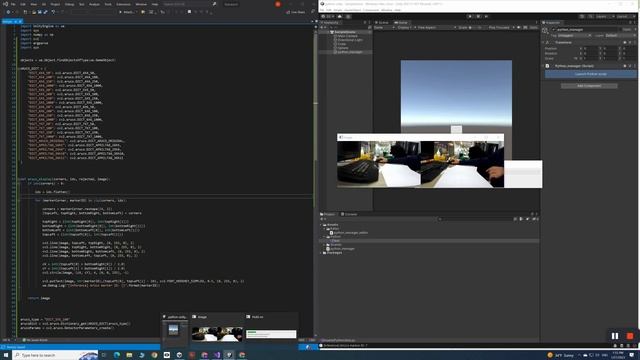
Task: Open Microsoft Edge from the taskbar
Action: 117,355
